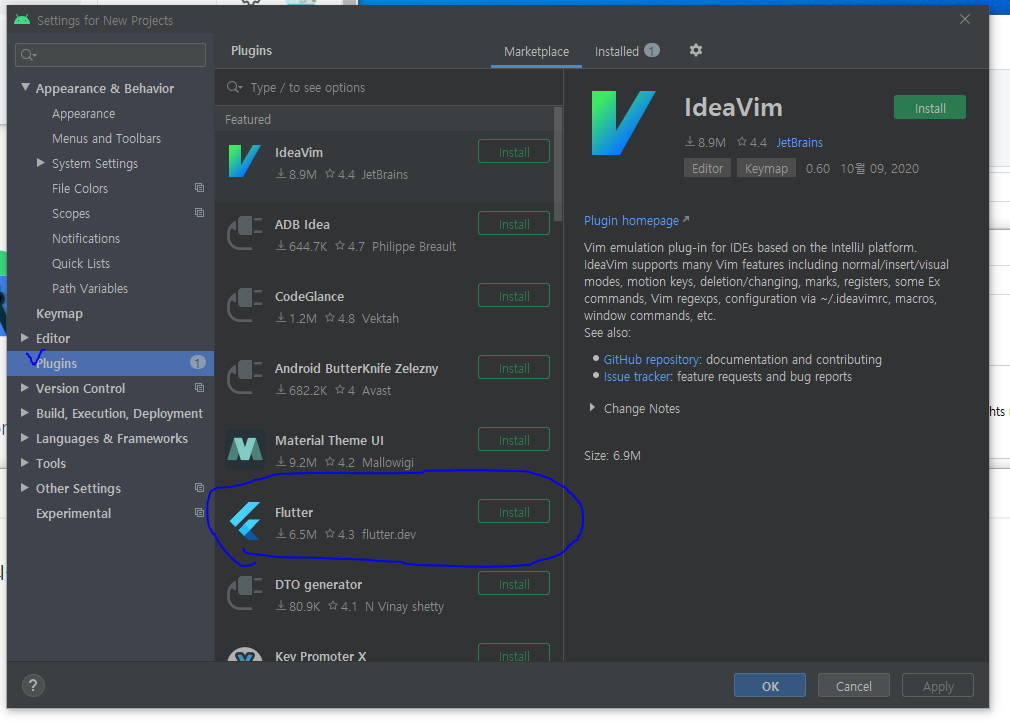The image size is (1010, 724).
Task: Click the Experimental project-level icon
Action: click(x=200, y=513)
